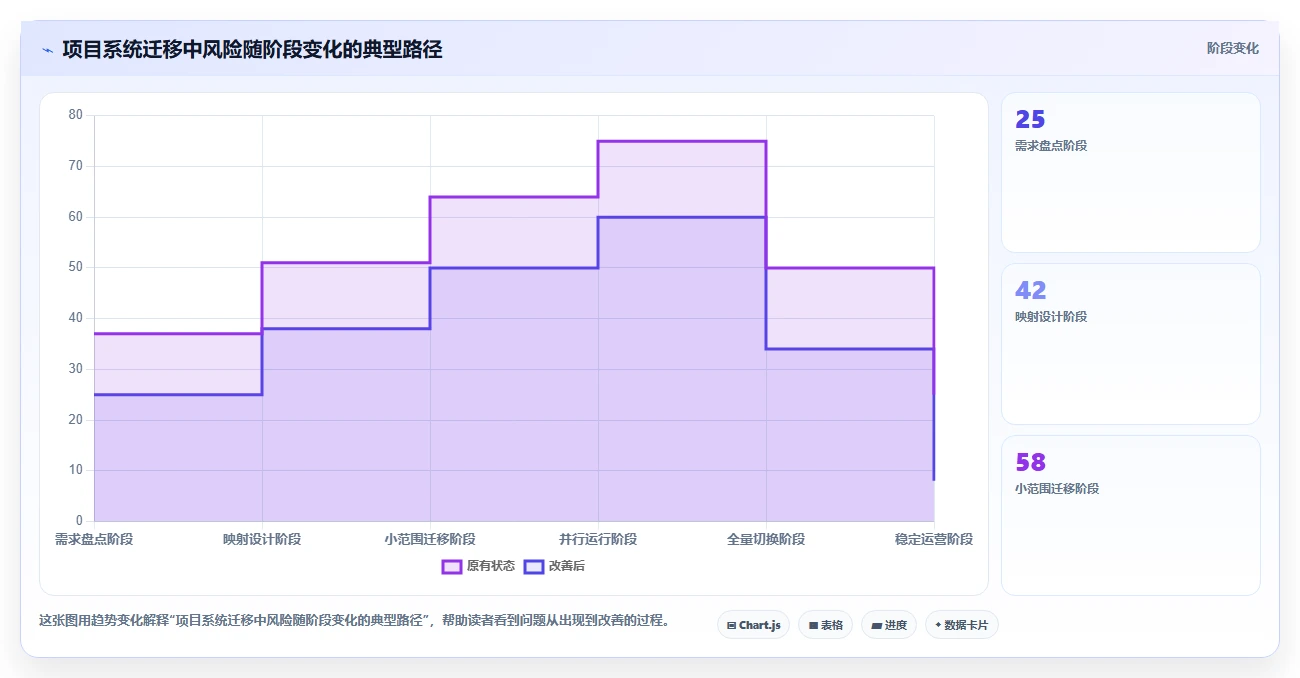Click the y-axis value 50
The height and width of the screenshot is (678, 1300).
click(x=76, y=267)
